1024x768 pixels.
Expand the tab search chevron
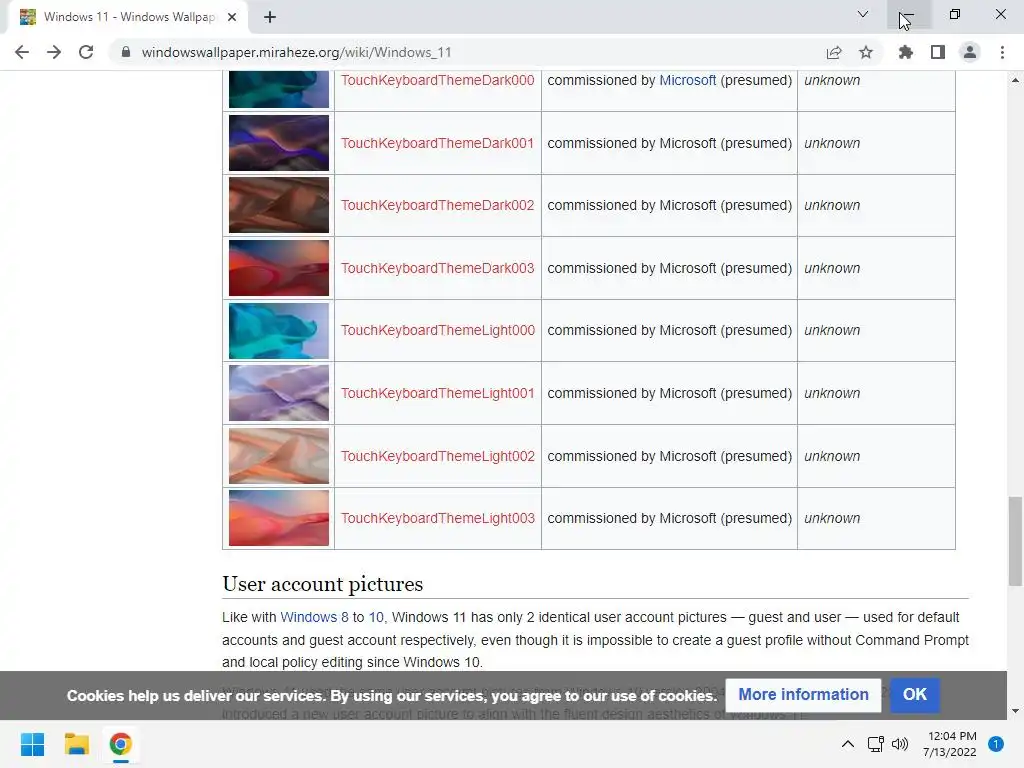(x=863, y=14)
